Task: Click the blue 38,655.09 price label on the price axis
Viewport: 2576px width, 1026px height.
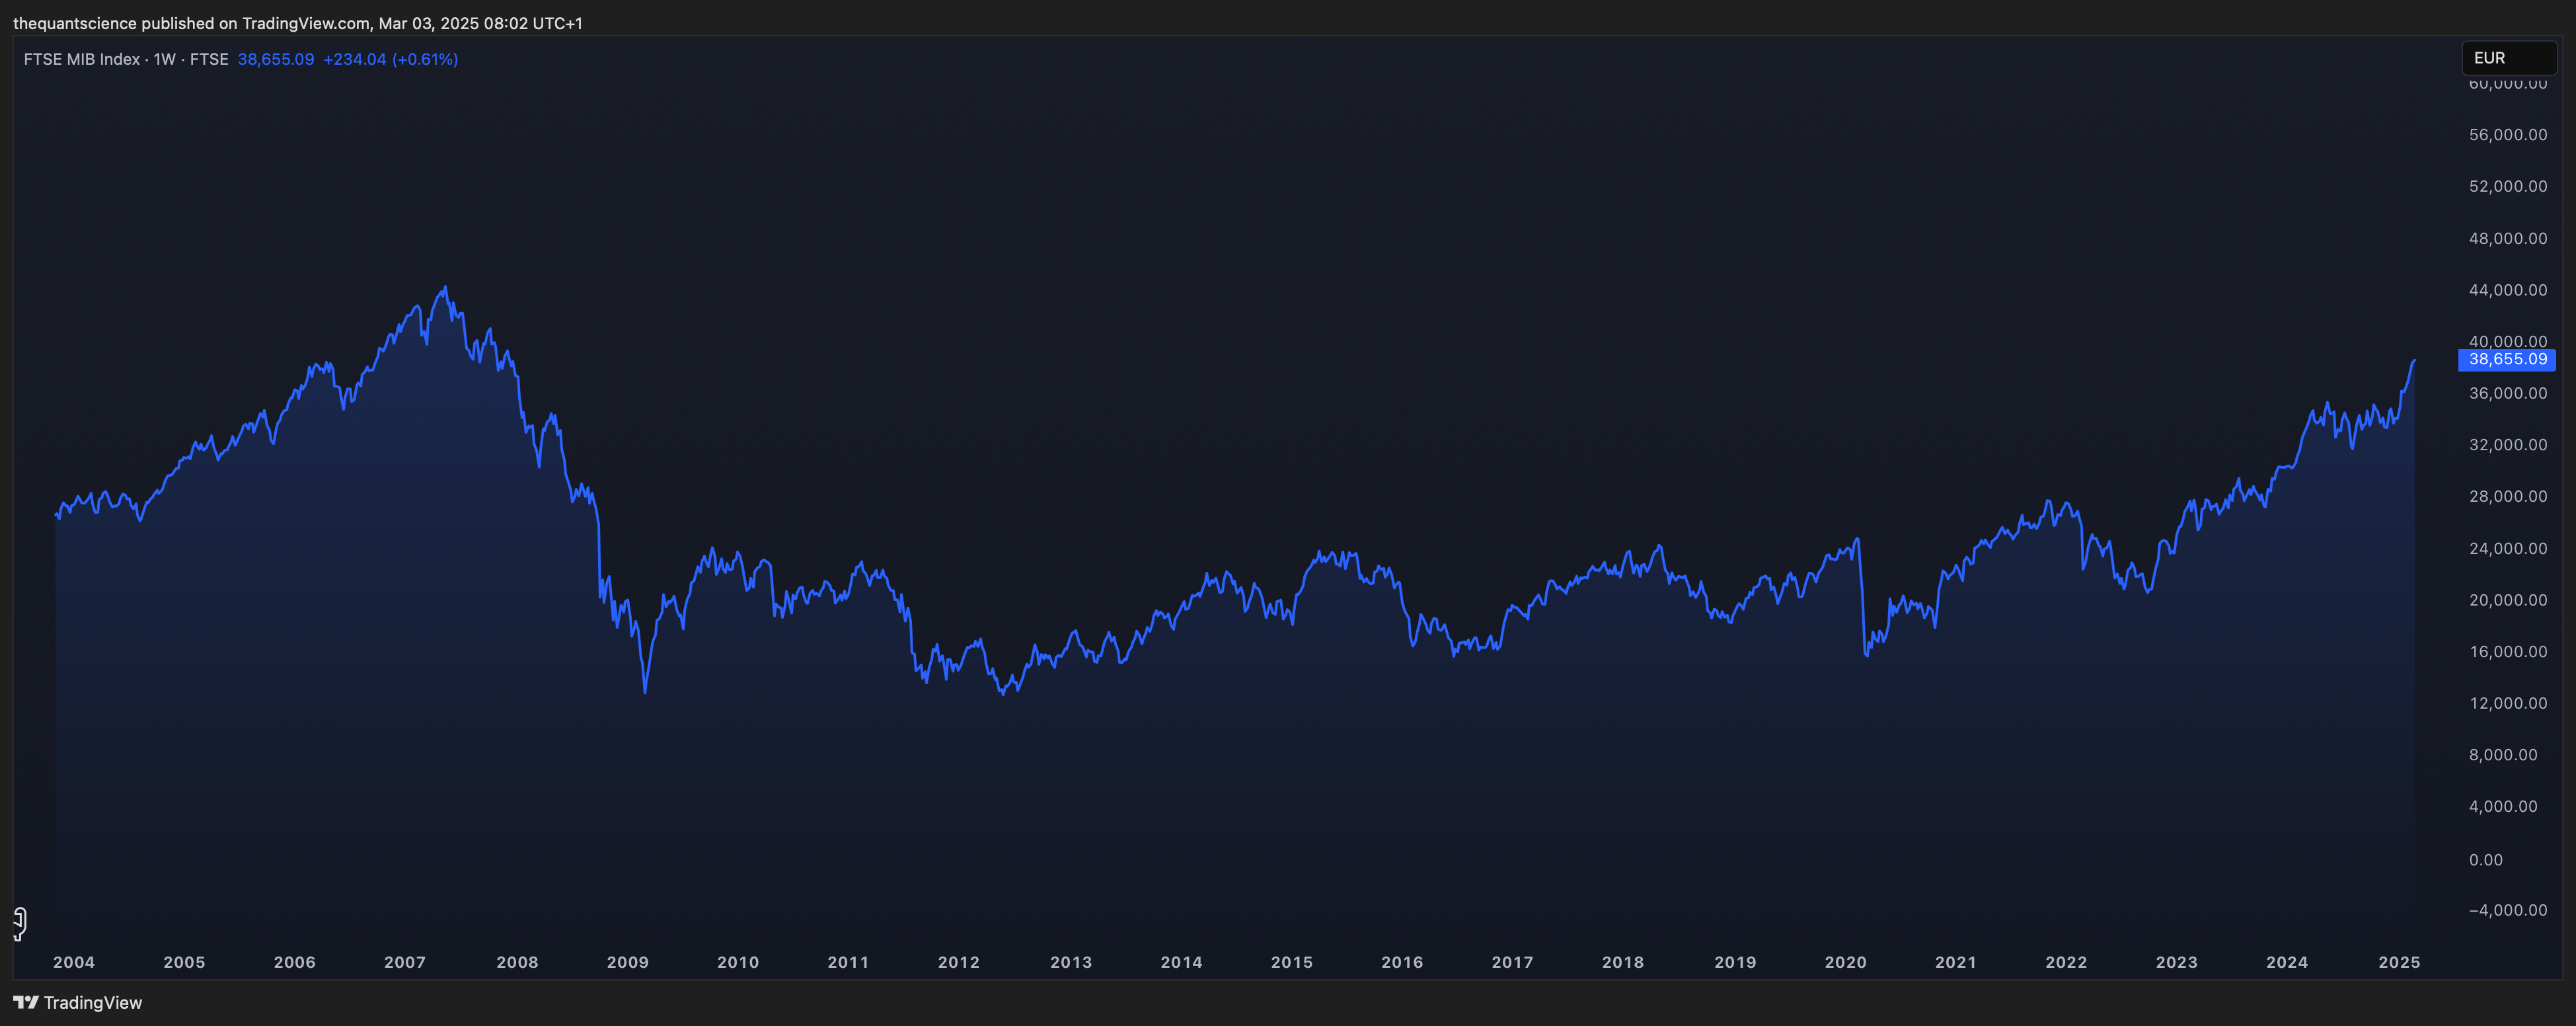Action: pyautogui.click(x=2507, y=359)
